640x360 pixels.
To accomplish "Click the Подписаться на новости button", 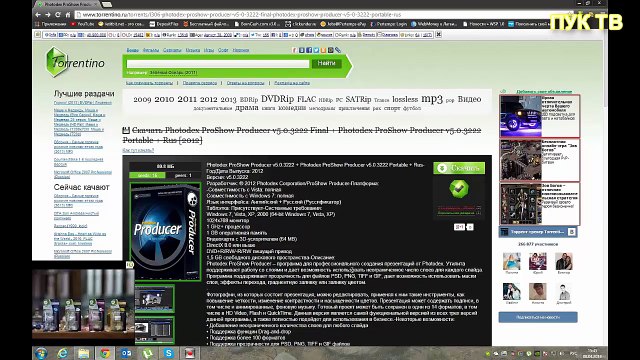I will click(538, 317).
